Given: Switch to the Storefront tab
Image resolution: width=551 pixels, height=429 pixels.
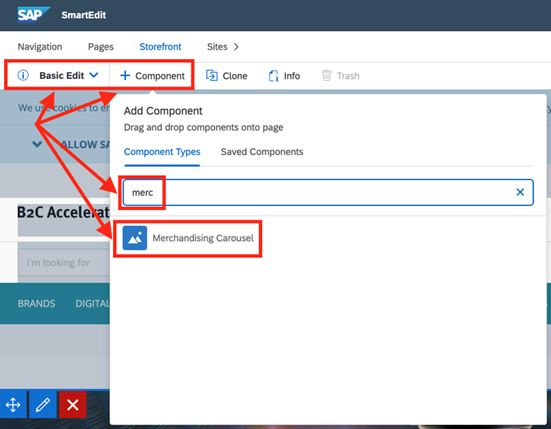Looking at the screenshot, I should [x=160, y=47].
